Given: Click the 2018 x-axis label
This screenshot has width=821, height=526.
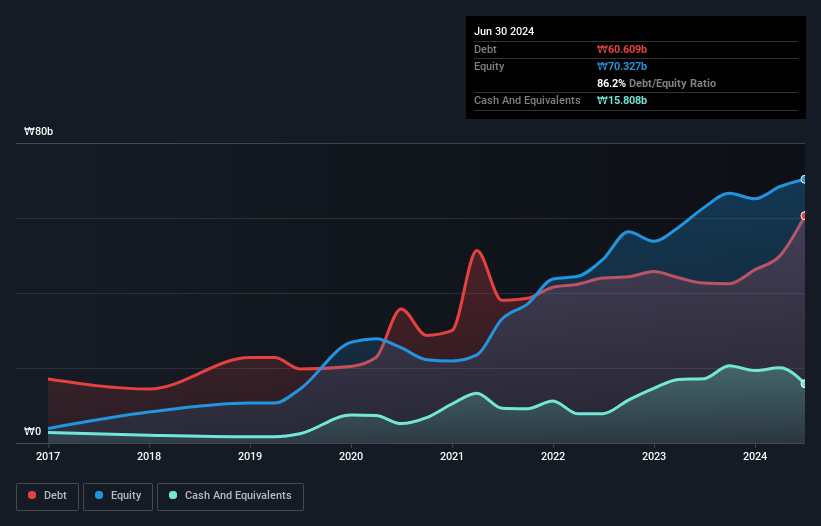Looking at the screenshot, I should 149,456.
